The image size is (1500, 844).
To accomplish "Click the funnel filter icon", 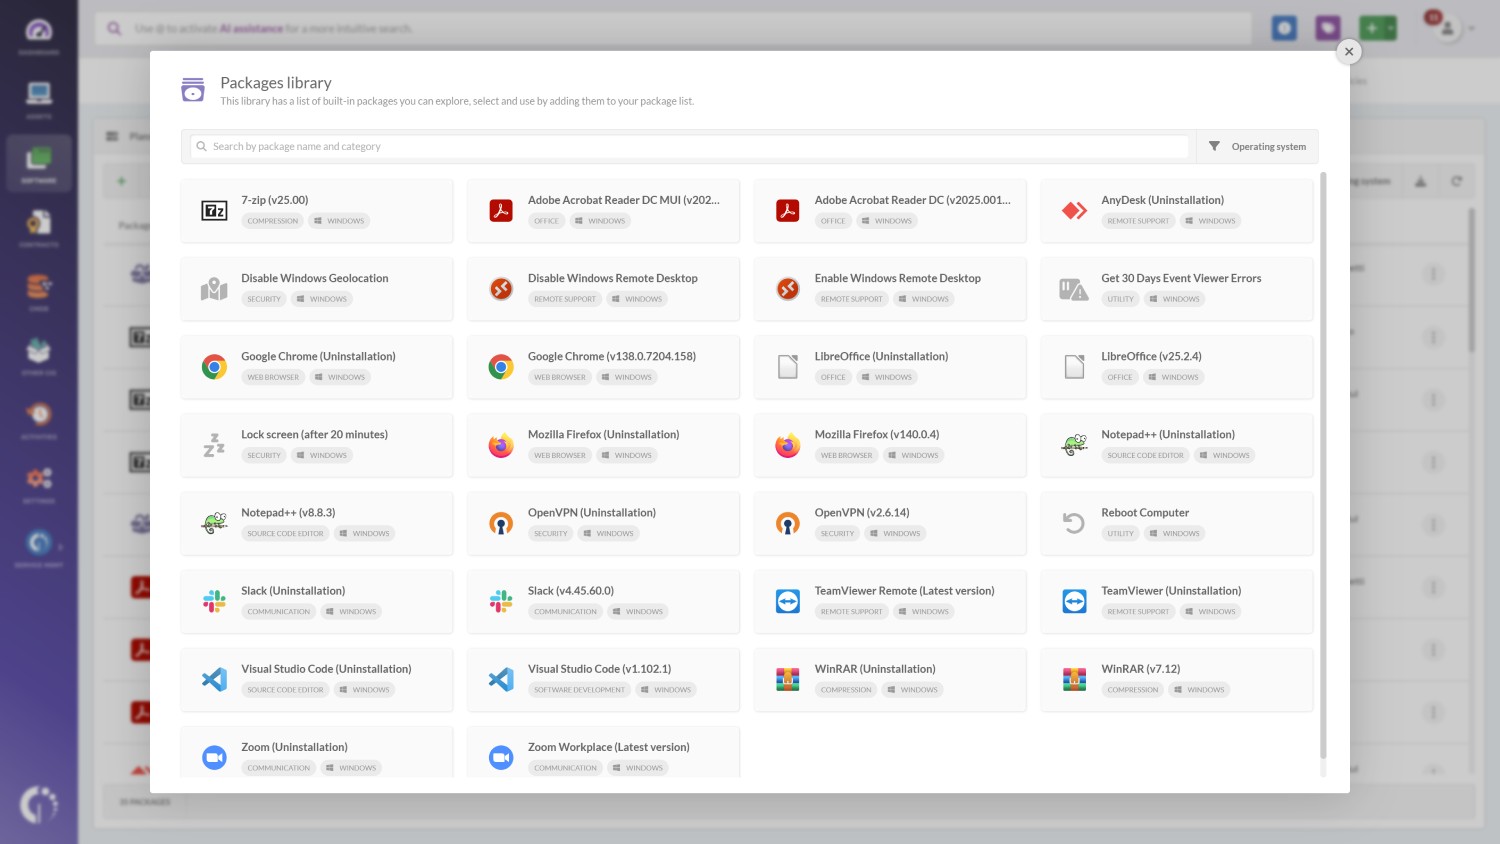I will tap(1214, 146).
